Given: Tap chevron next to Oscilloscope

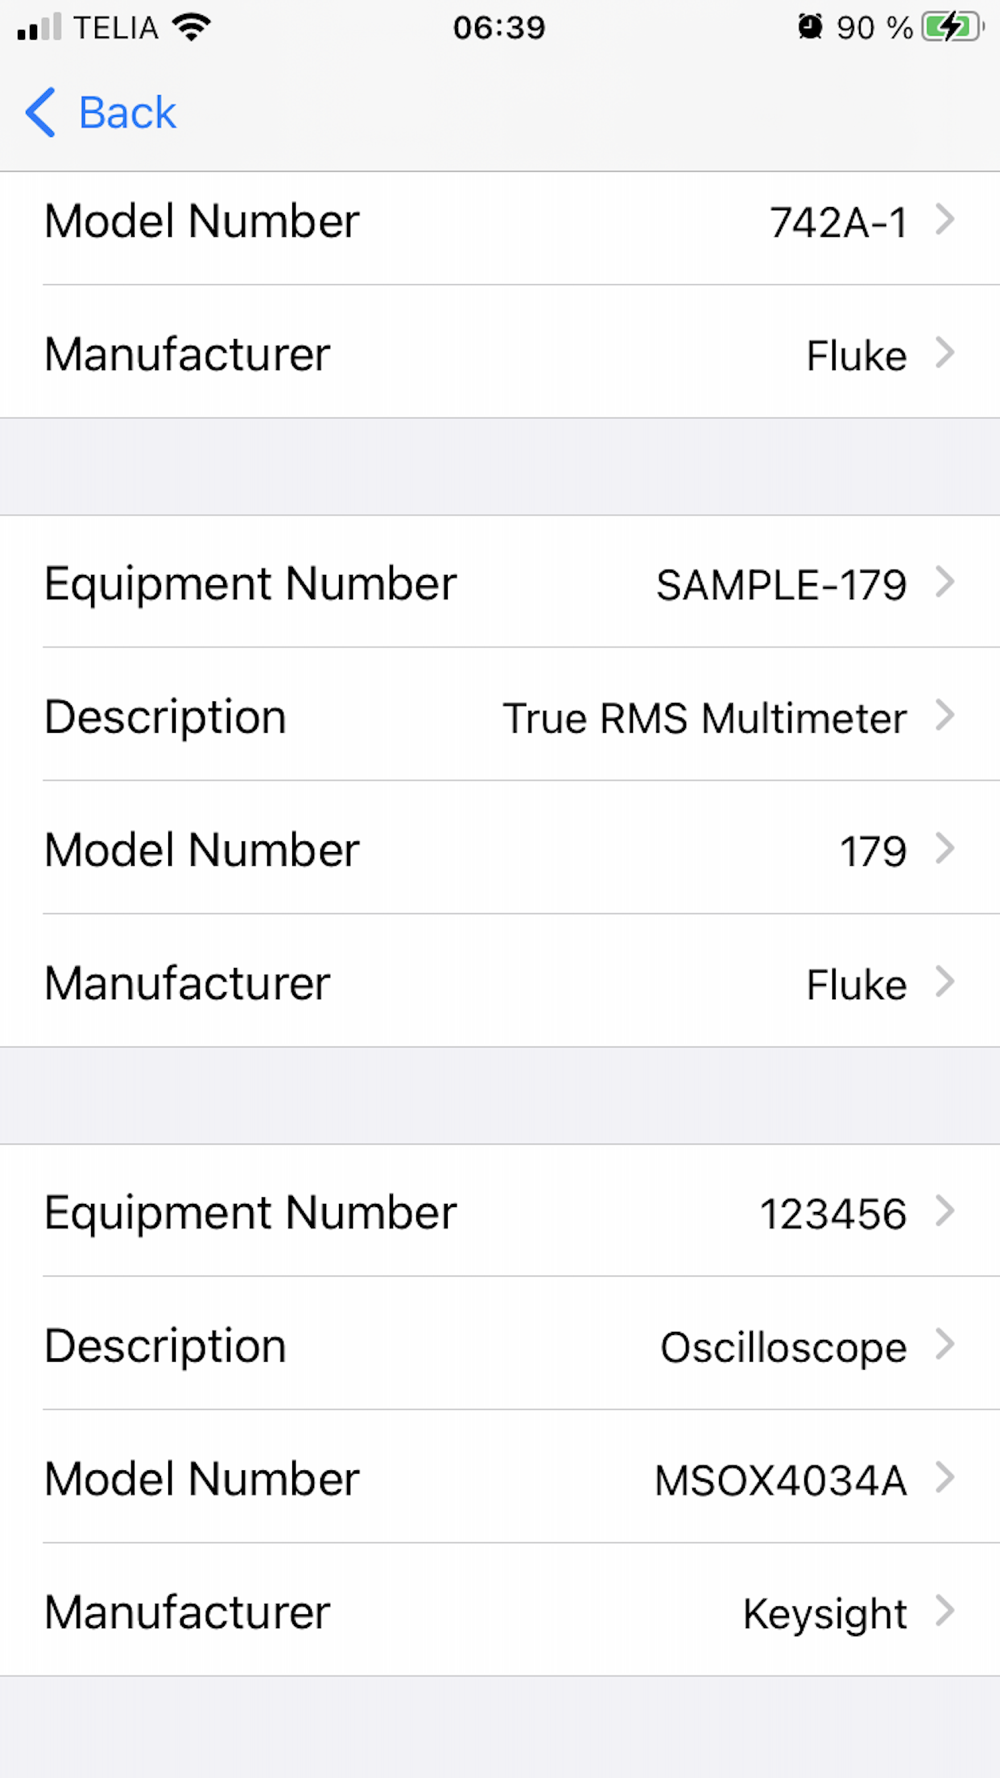Looking at the screenshot, I should (x=944, y=1344).
